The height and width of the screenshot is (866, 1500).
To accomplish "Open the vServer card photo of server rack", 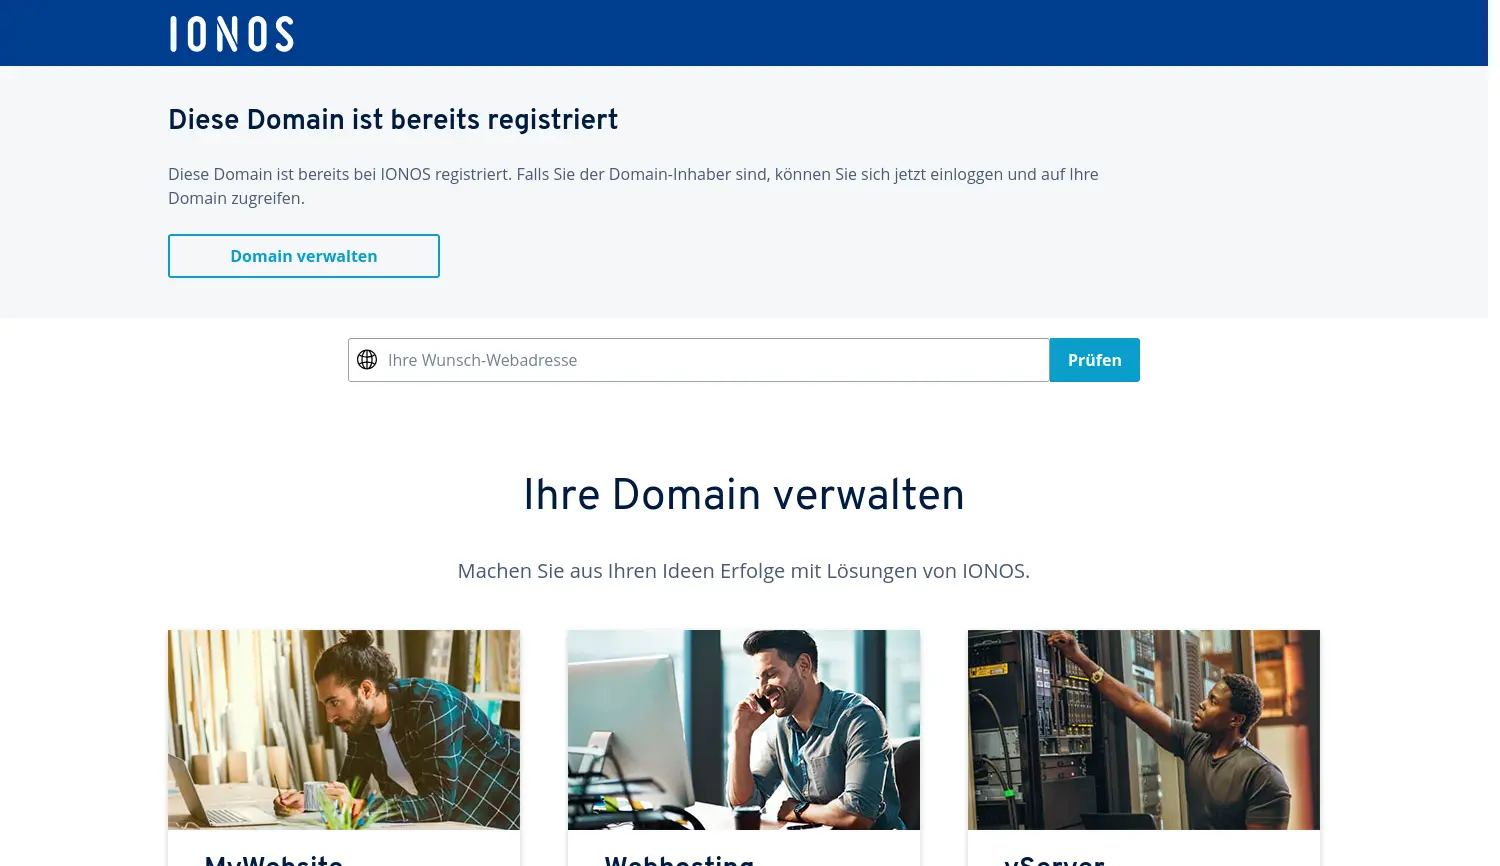I will (x=1144, y=730).
